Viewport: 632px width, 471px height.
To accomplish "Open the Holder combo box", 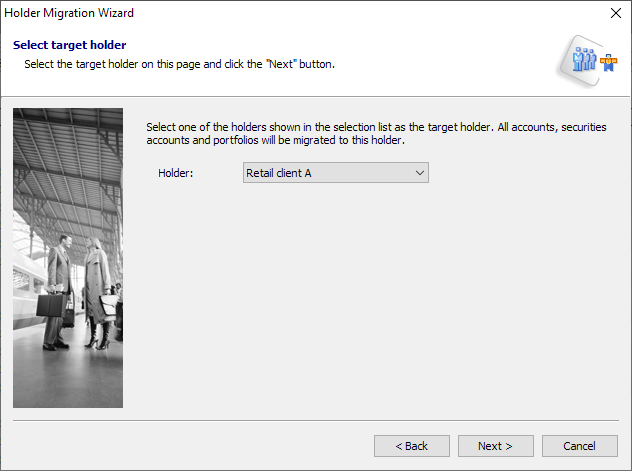I will tap(335, 173).
